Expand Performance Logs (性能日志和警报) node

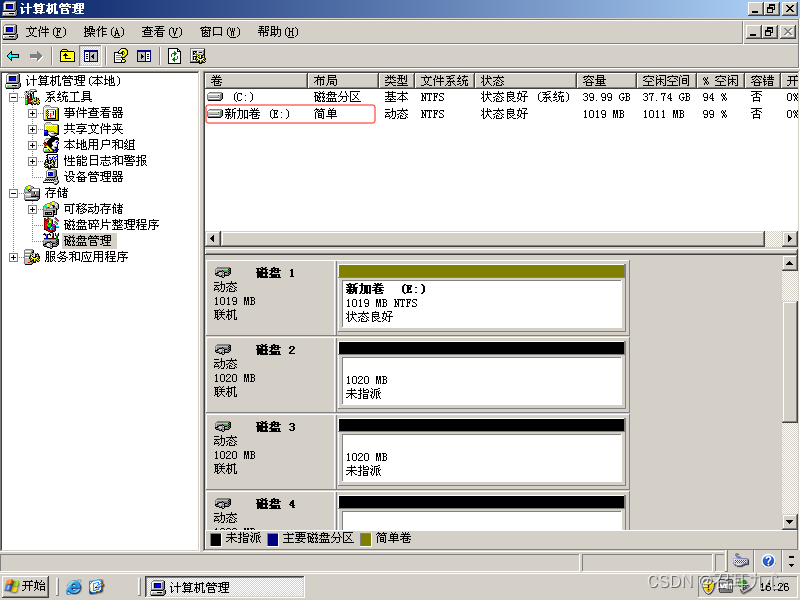coord(33,161)
